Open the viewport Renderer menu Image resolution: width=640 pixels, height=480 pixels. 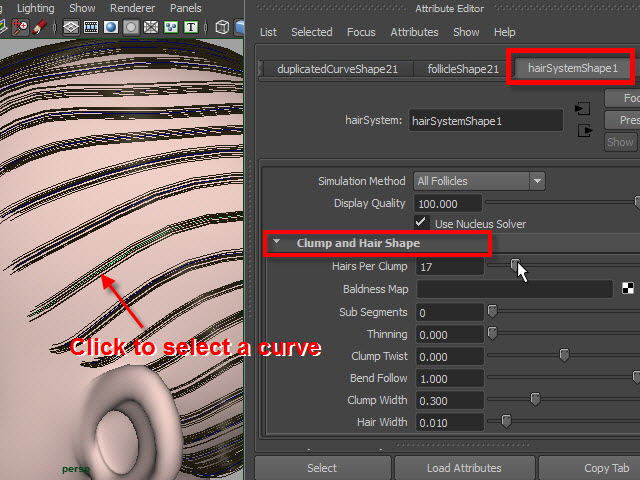[132, 8]
